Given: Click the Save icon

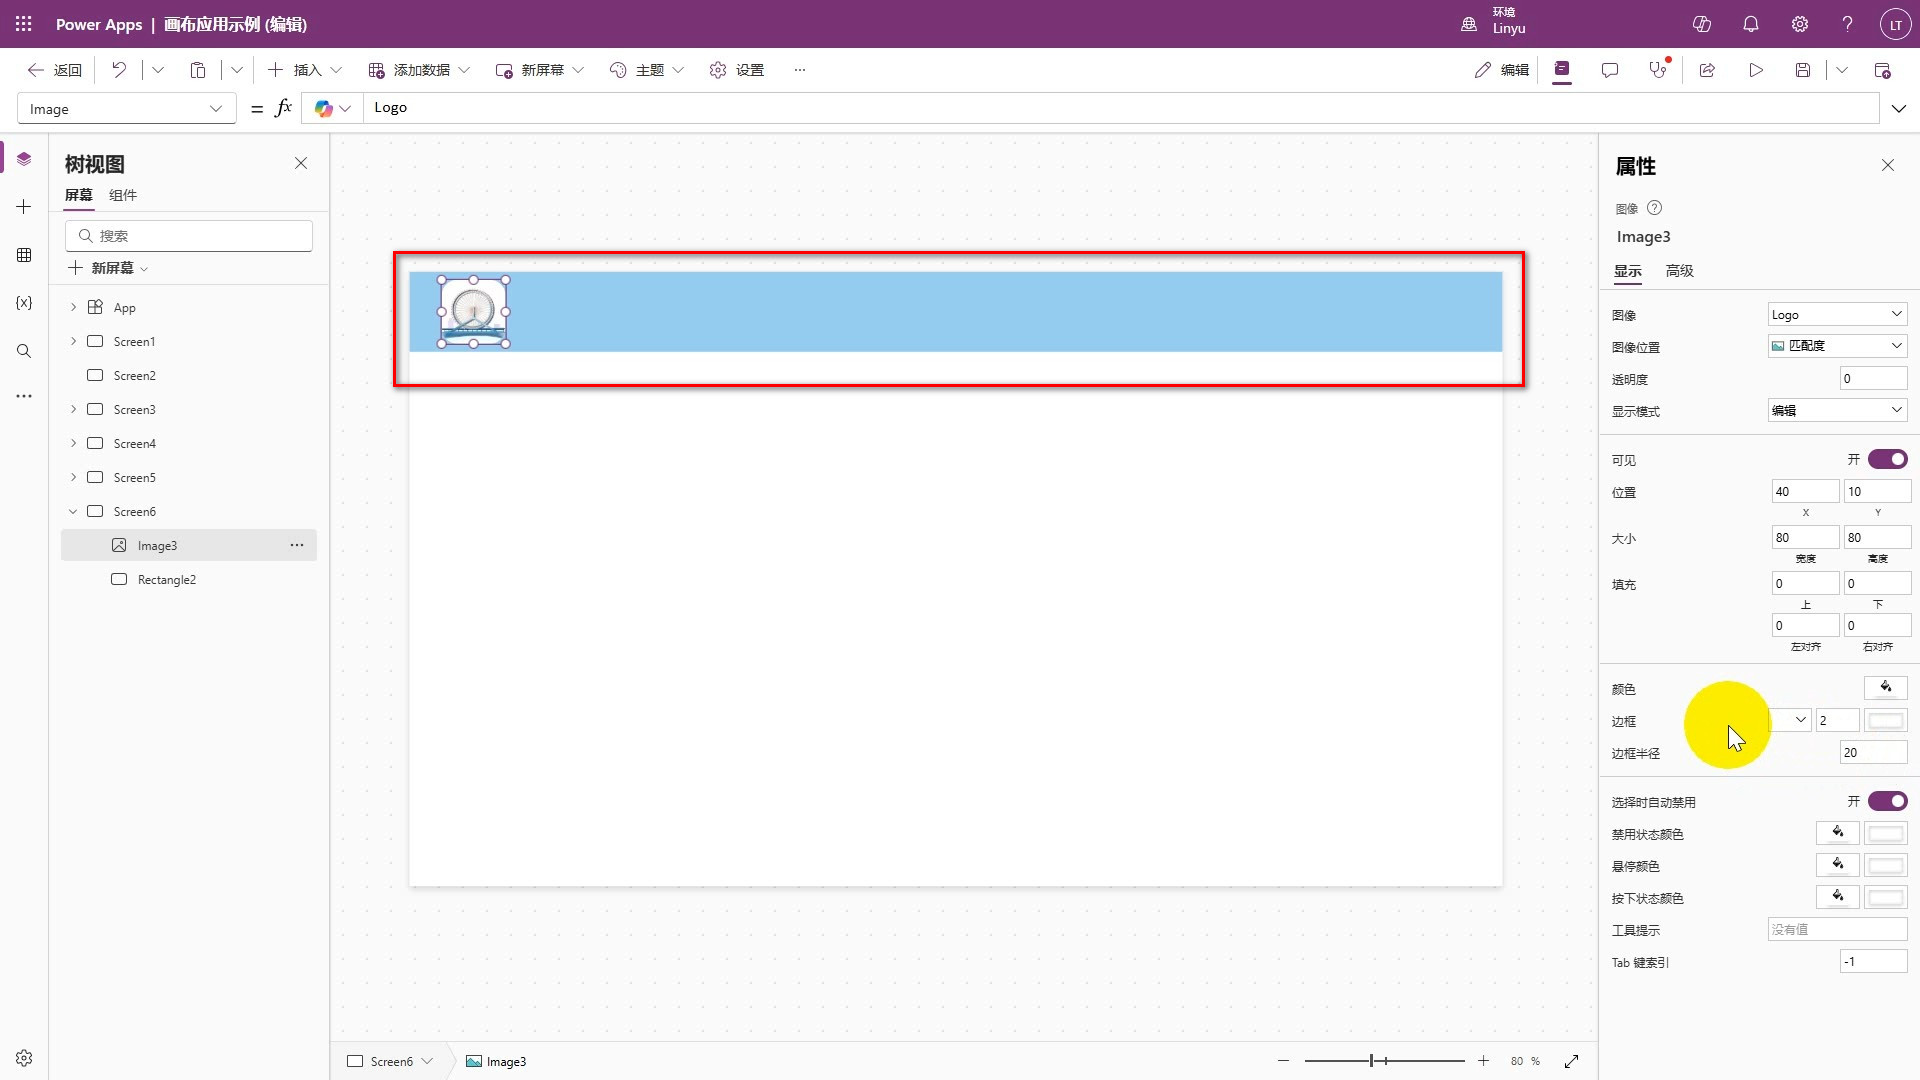Looking at the screenshot, I should pyautogui.click(x=1802, y=70).
